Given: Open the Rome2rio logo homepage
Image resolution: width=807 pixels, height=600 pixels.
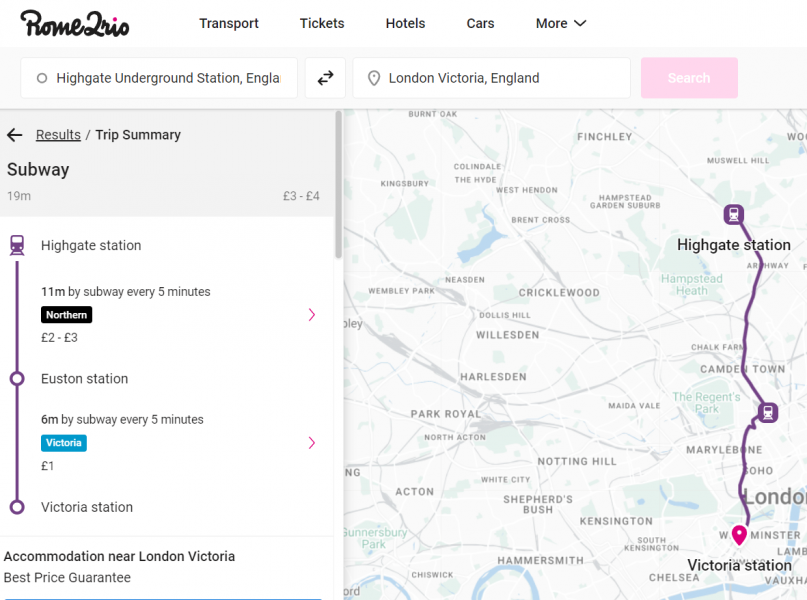Looking at the screenshot, I should click(x=75, y=24).
